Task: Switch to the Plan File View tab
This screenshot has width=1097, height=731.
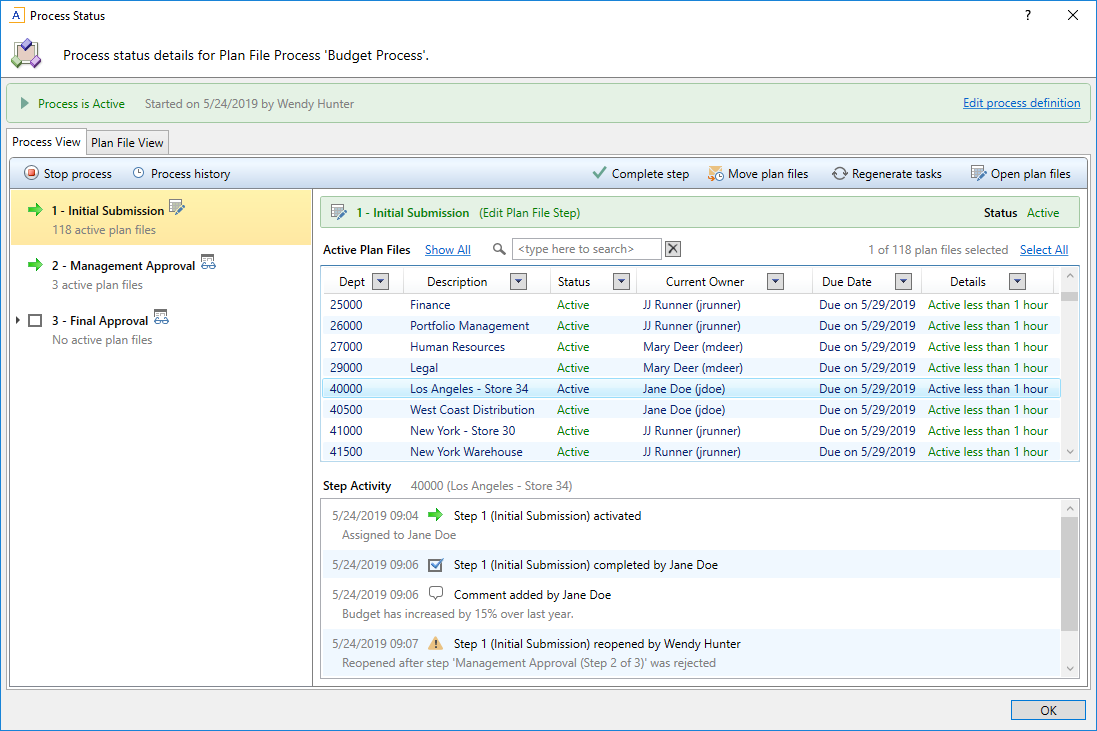Action: [x=127, y=142]
